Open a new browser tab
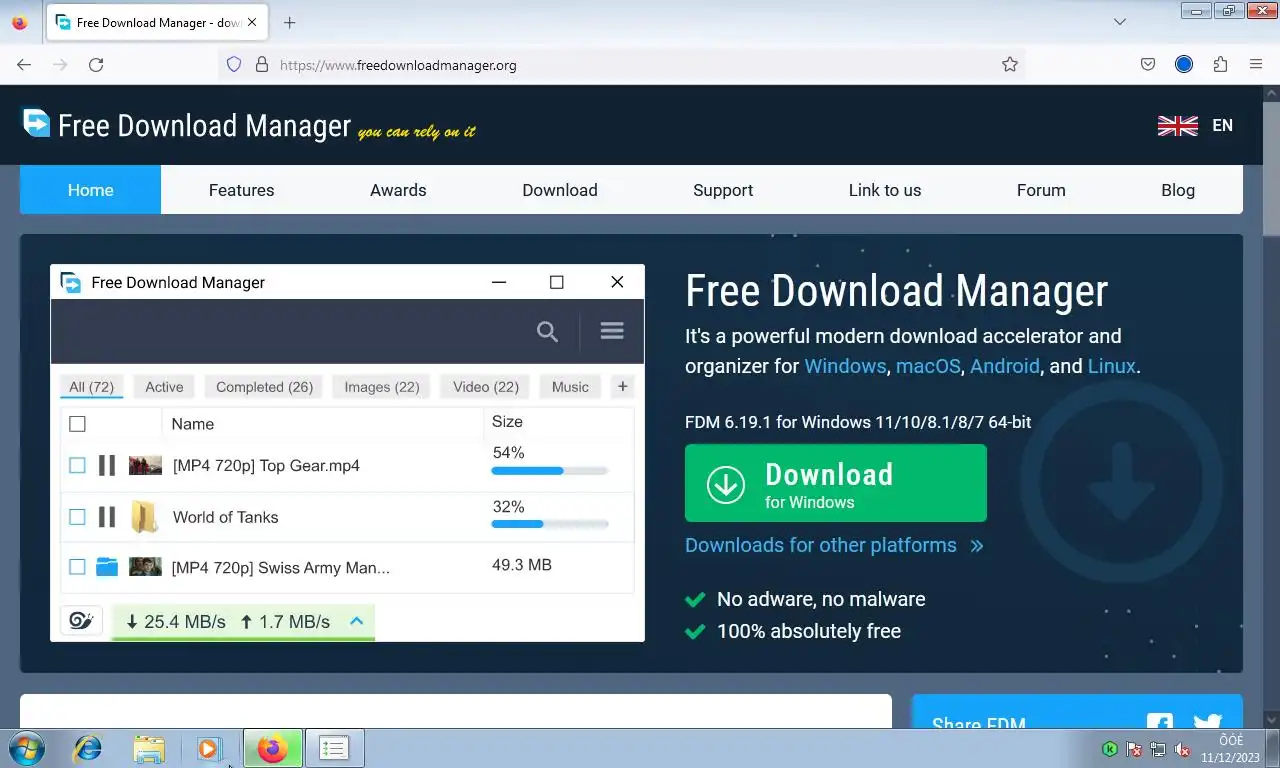This screenshot has width=1280, height=768. [289, 22]
